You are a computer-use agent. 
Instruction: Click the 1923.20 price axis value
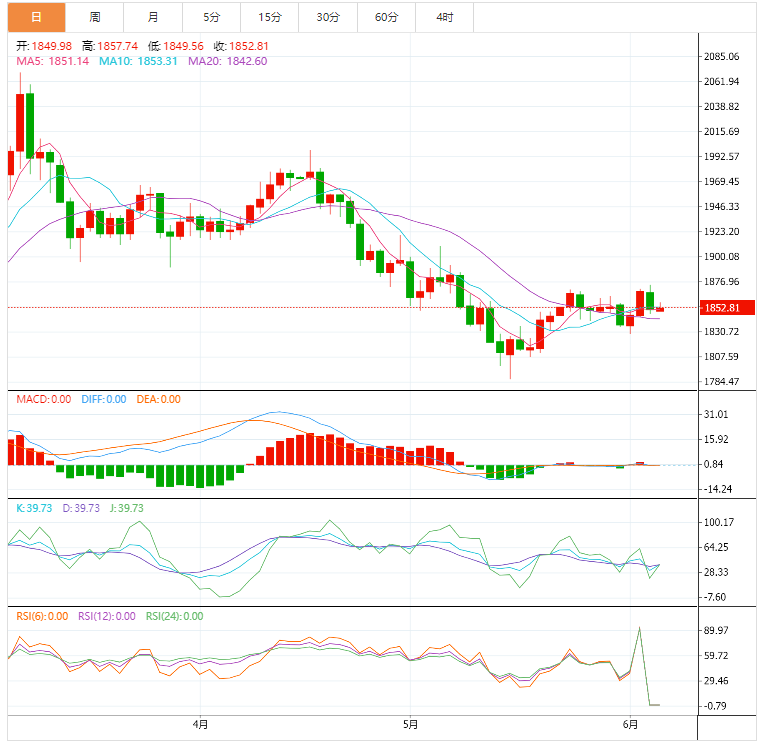(x=722, y=231)
